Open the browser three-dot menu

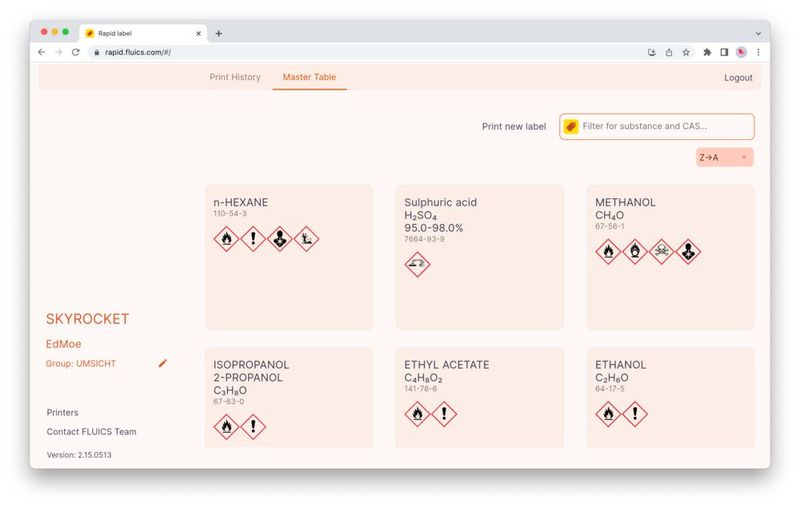[758, 52]
